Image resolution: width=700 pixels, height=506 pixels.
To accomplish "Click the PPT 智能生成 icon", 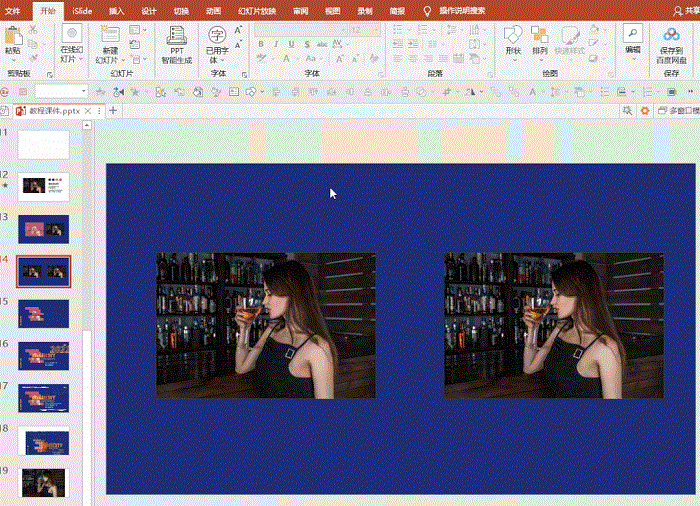I will click(x=177, y=35).
